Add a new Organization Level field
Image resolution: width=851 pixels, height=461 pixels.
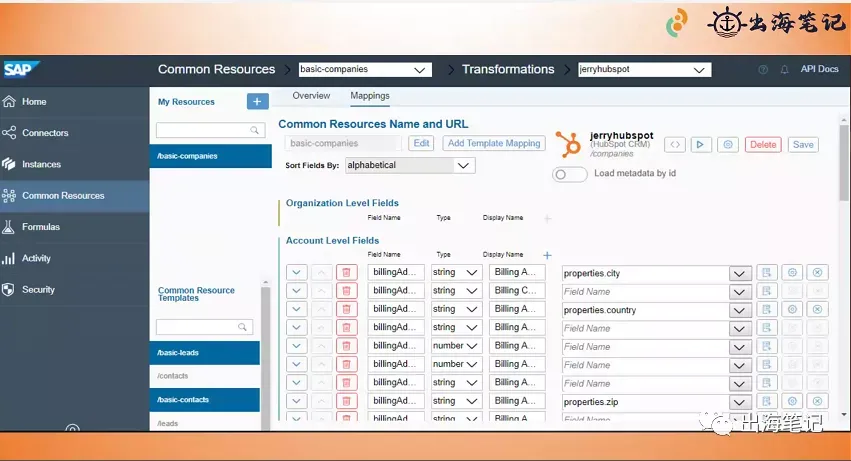coord(547,218)
